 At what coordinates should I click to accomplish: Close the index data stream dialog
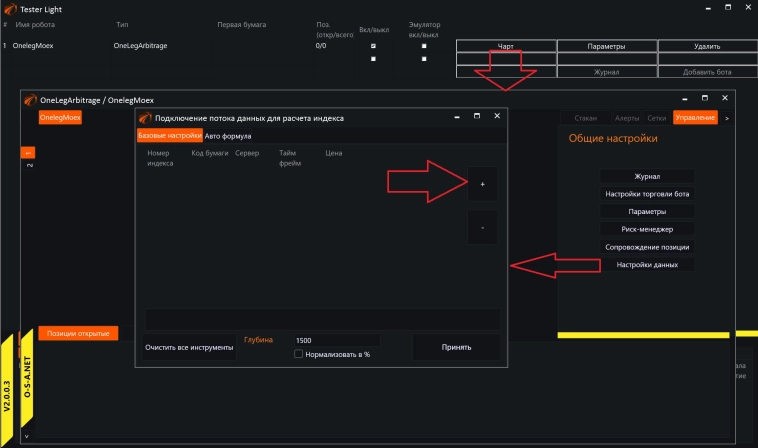coord(497,117)
